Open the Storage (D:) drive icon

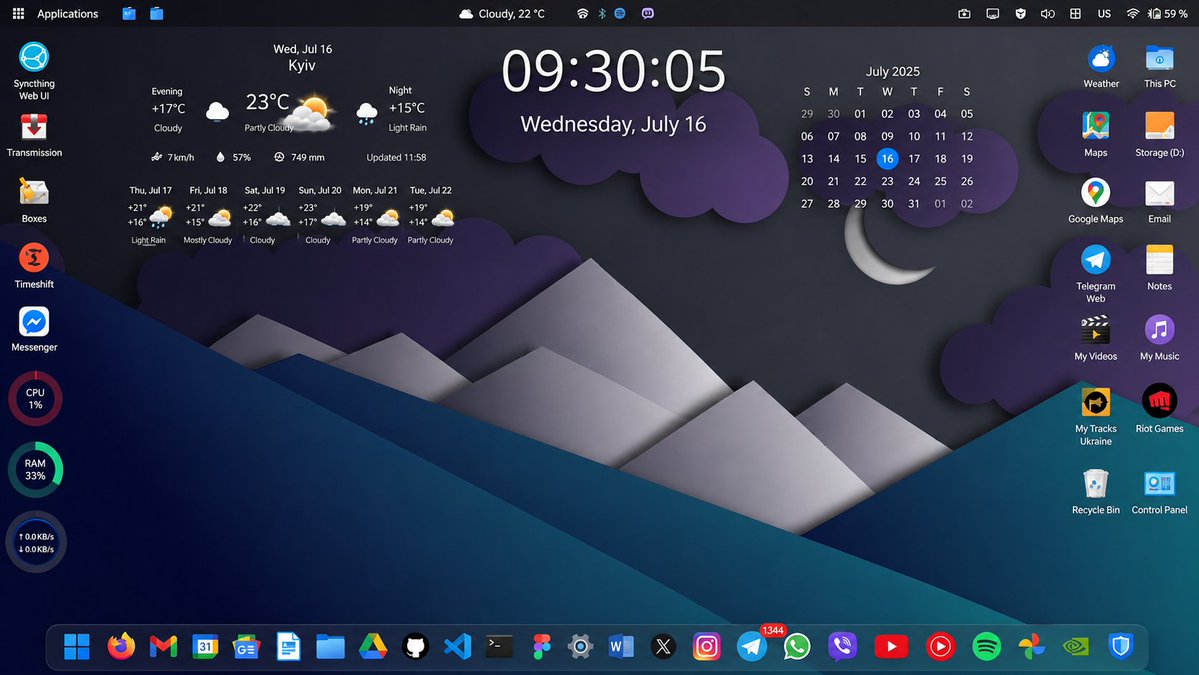pyautogui.click(x=1159, y=134)
